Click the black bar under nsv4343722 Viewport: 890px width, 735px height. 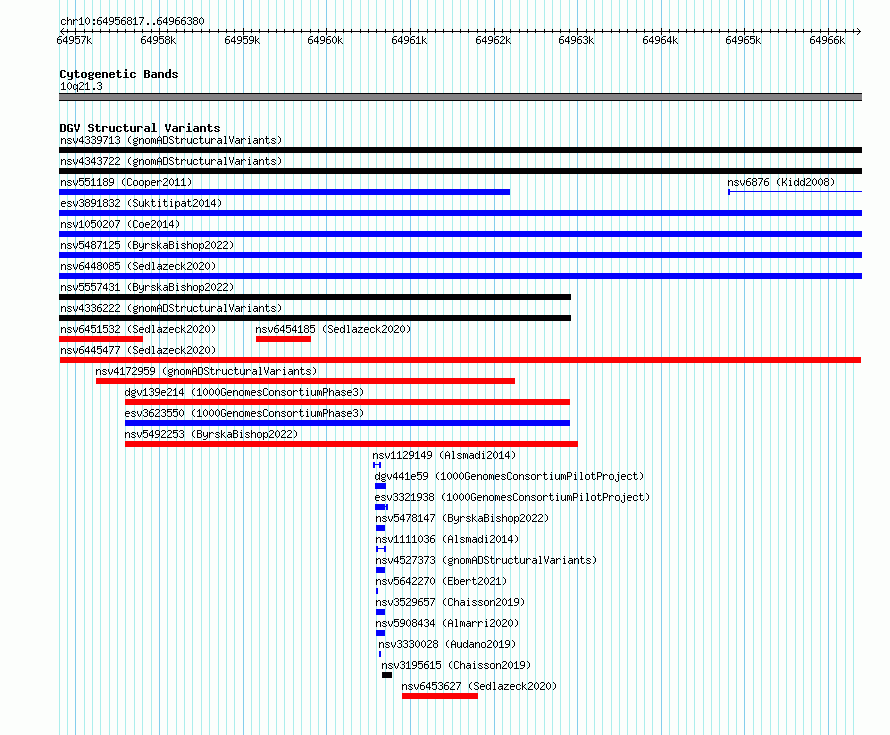[x=460, y=171]
